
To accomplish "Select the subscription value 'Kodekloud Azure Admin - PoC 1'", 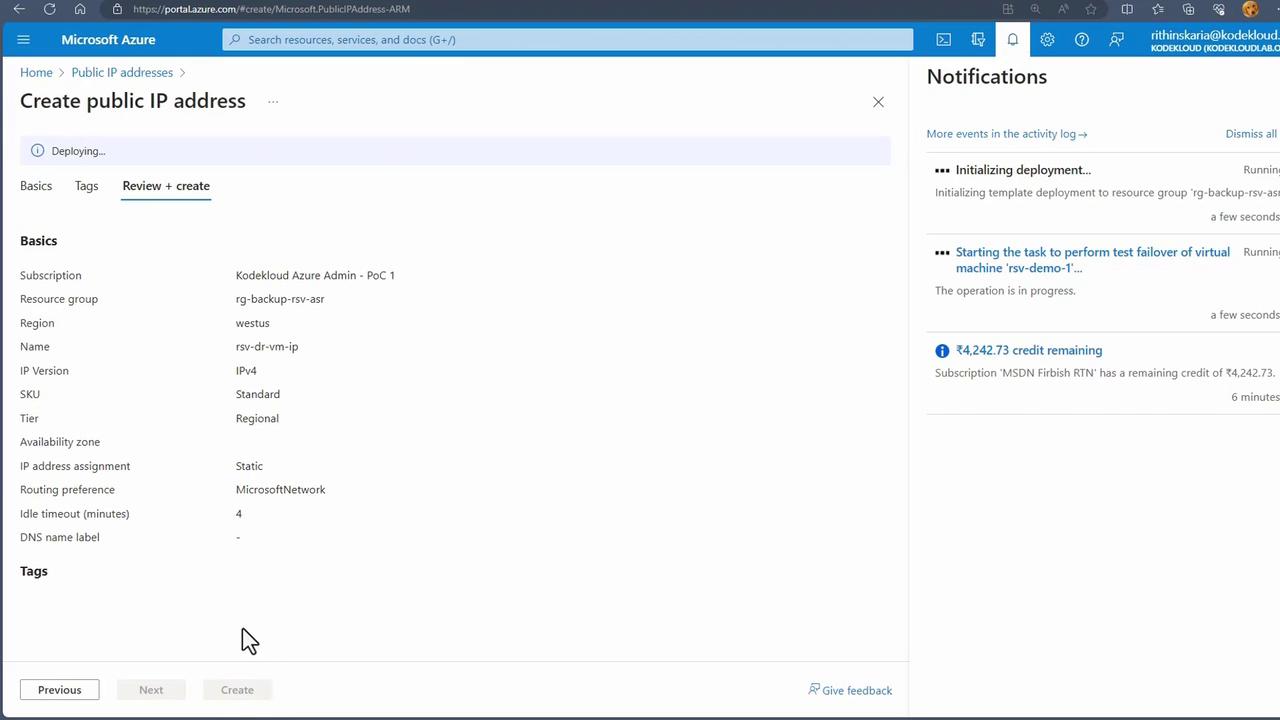I will coord(315,275).
